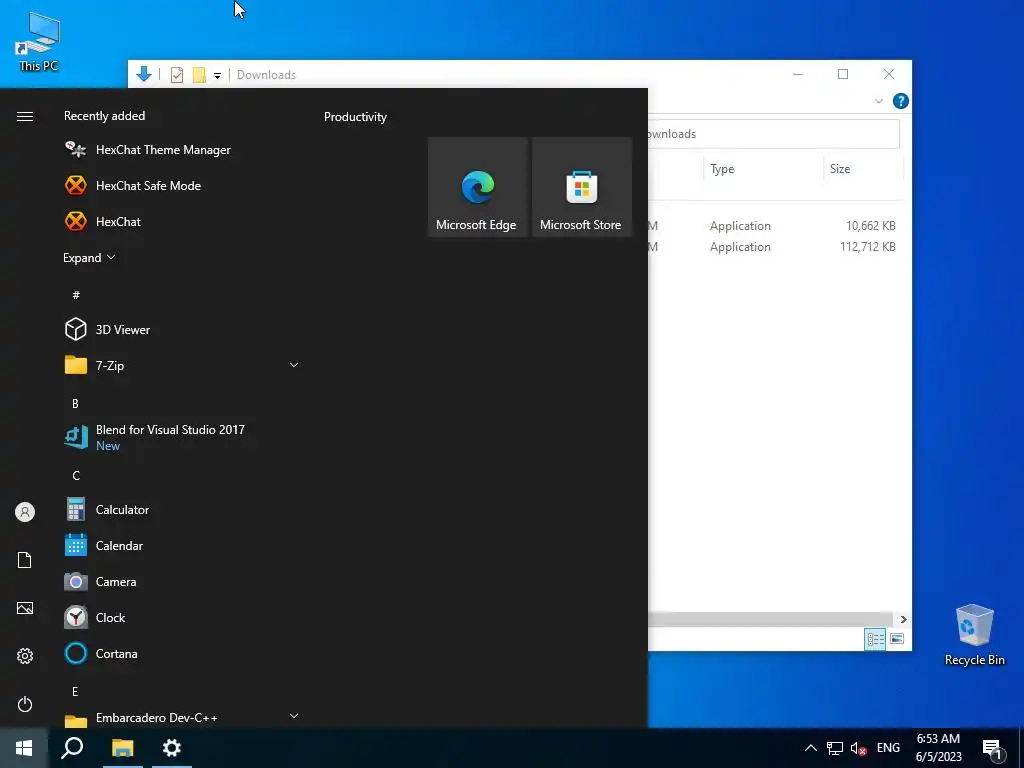Image resolution: width=1024 pixels, height=768 pixels.
Task: Open Microsoft Edge tile
Action: click(x=477, y=187)
